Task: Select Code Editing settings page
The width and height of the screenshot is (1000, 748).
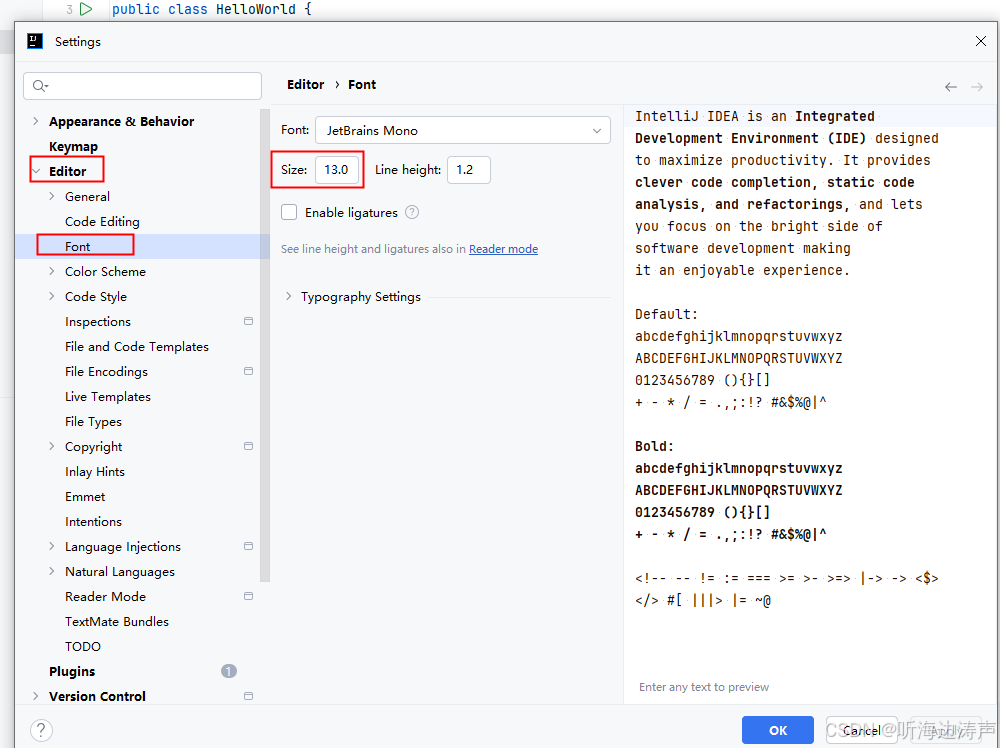Action: 102,221
